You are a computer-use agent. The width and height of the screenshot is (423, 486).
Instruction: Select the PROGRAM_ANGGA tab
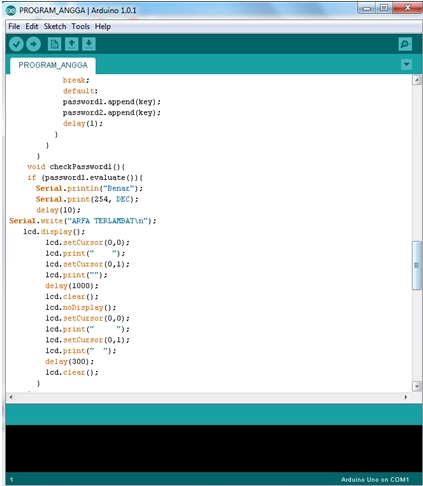(x=53, y=65)
